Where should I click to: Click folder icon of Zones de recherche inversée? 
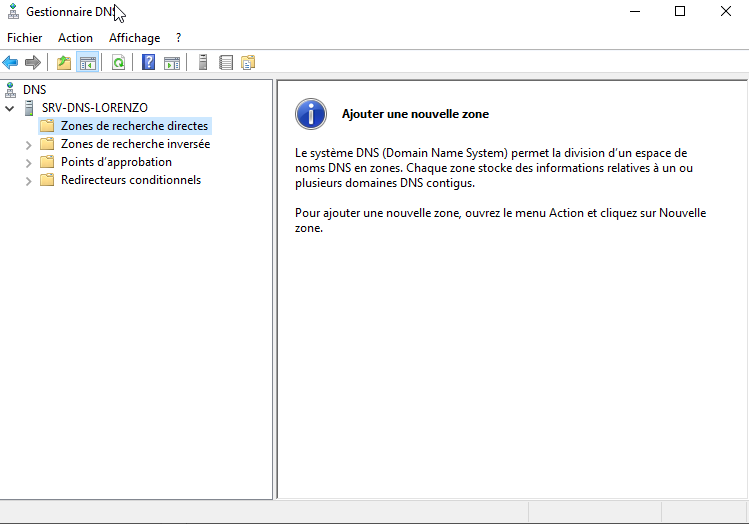[47, 144]
